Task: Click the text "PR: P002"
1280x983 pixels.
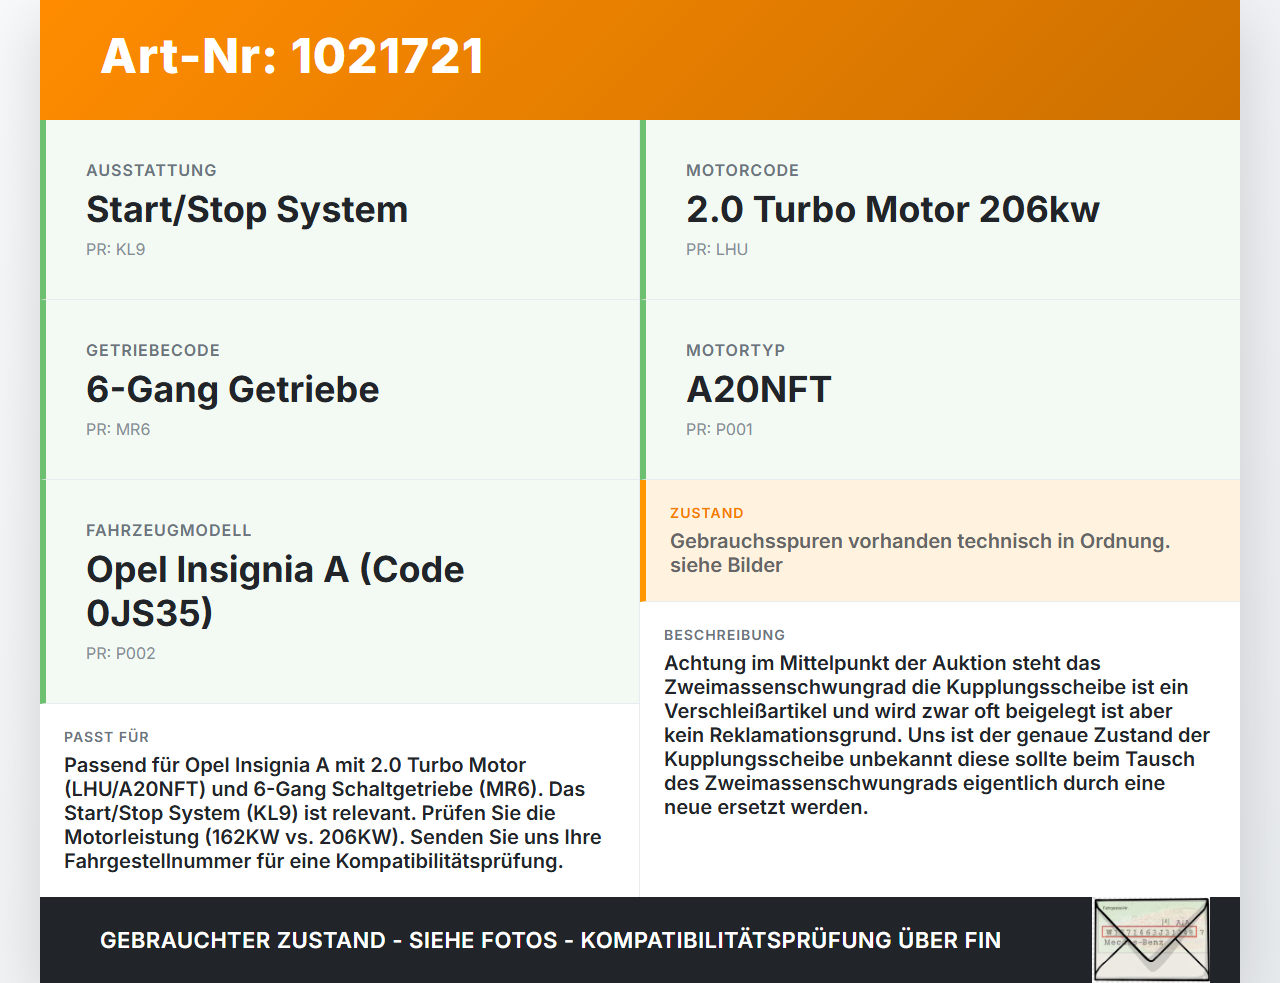Action: pyautogui.click(x=121, y=654)
